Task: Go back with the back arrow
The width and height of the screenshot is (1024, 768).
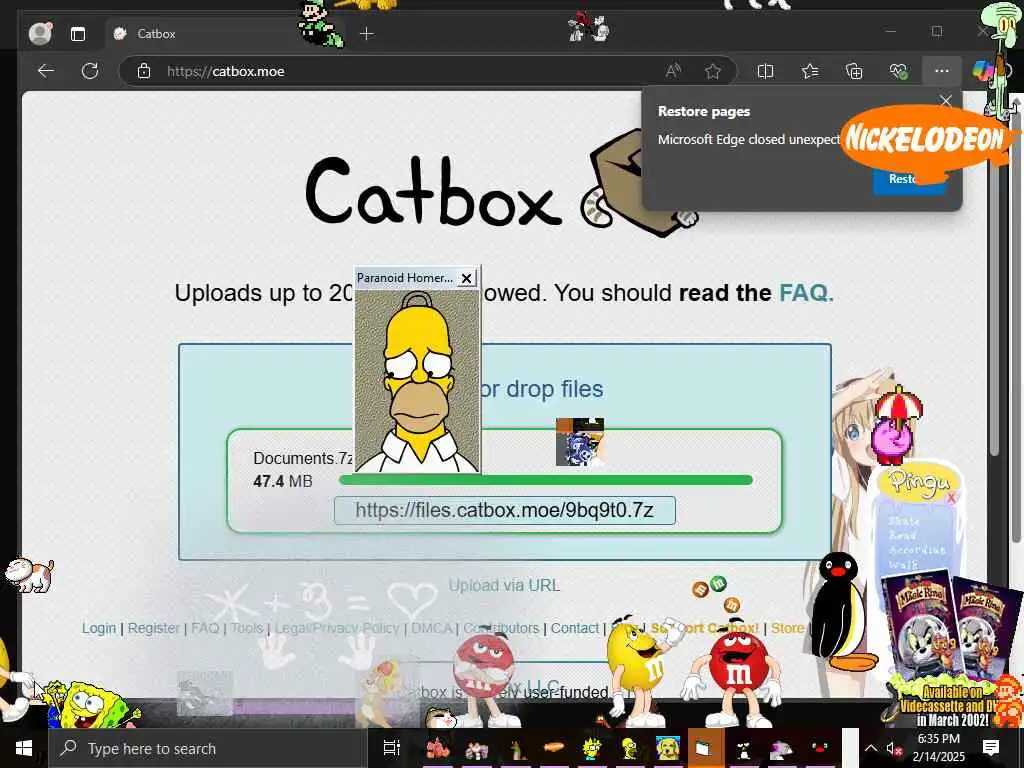Action: pyautogui.click(x=46, y=71)
